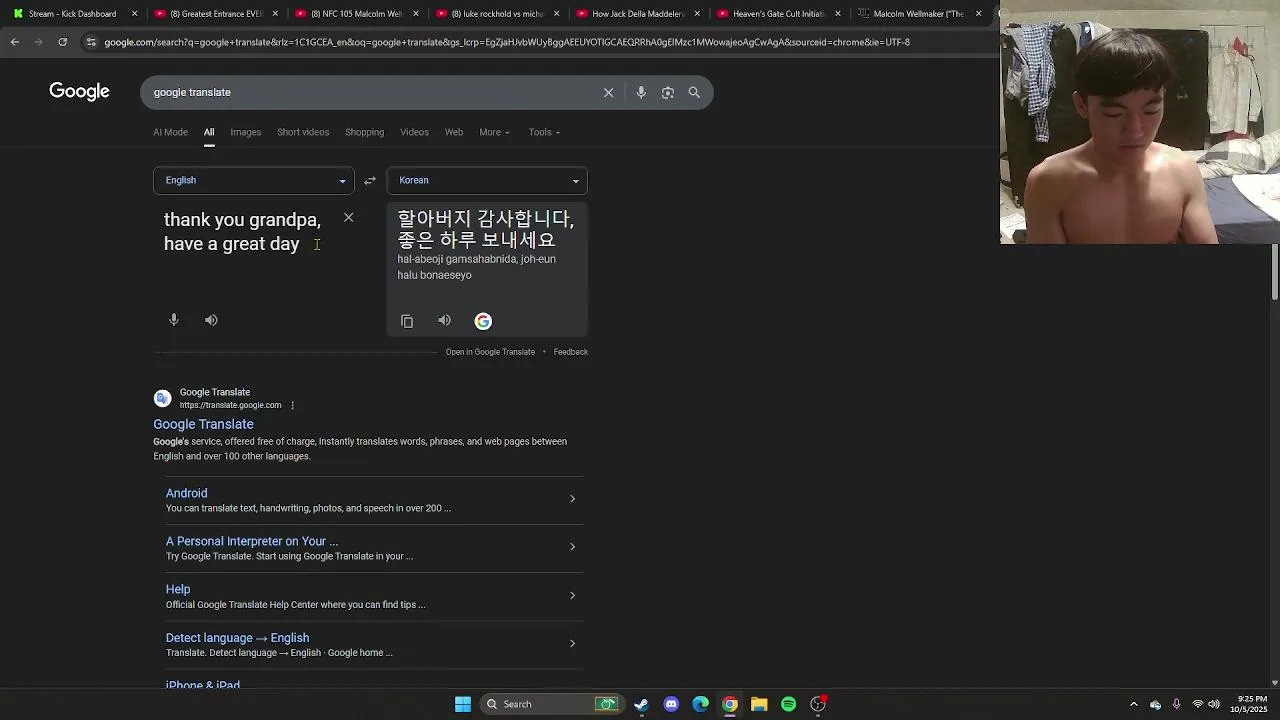Open the Google Translate result title link
This screenshot has width=1280, height=720.
(203, 424)
